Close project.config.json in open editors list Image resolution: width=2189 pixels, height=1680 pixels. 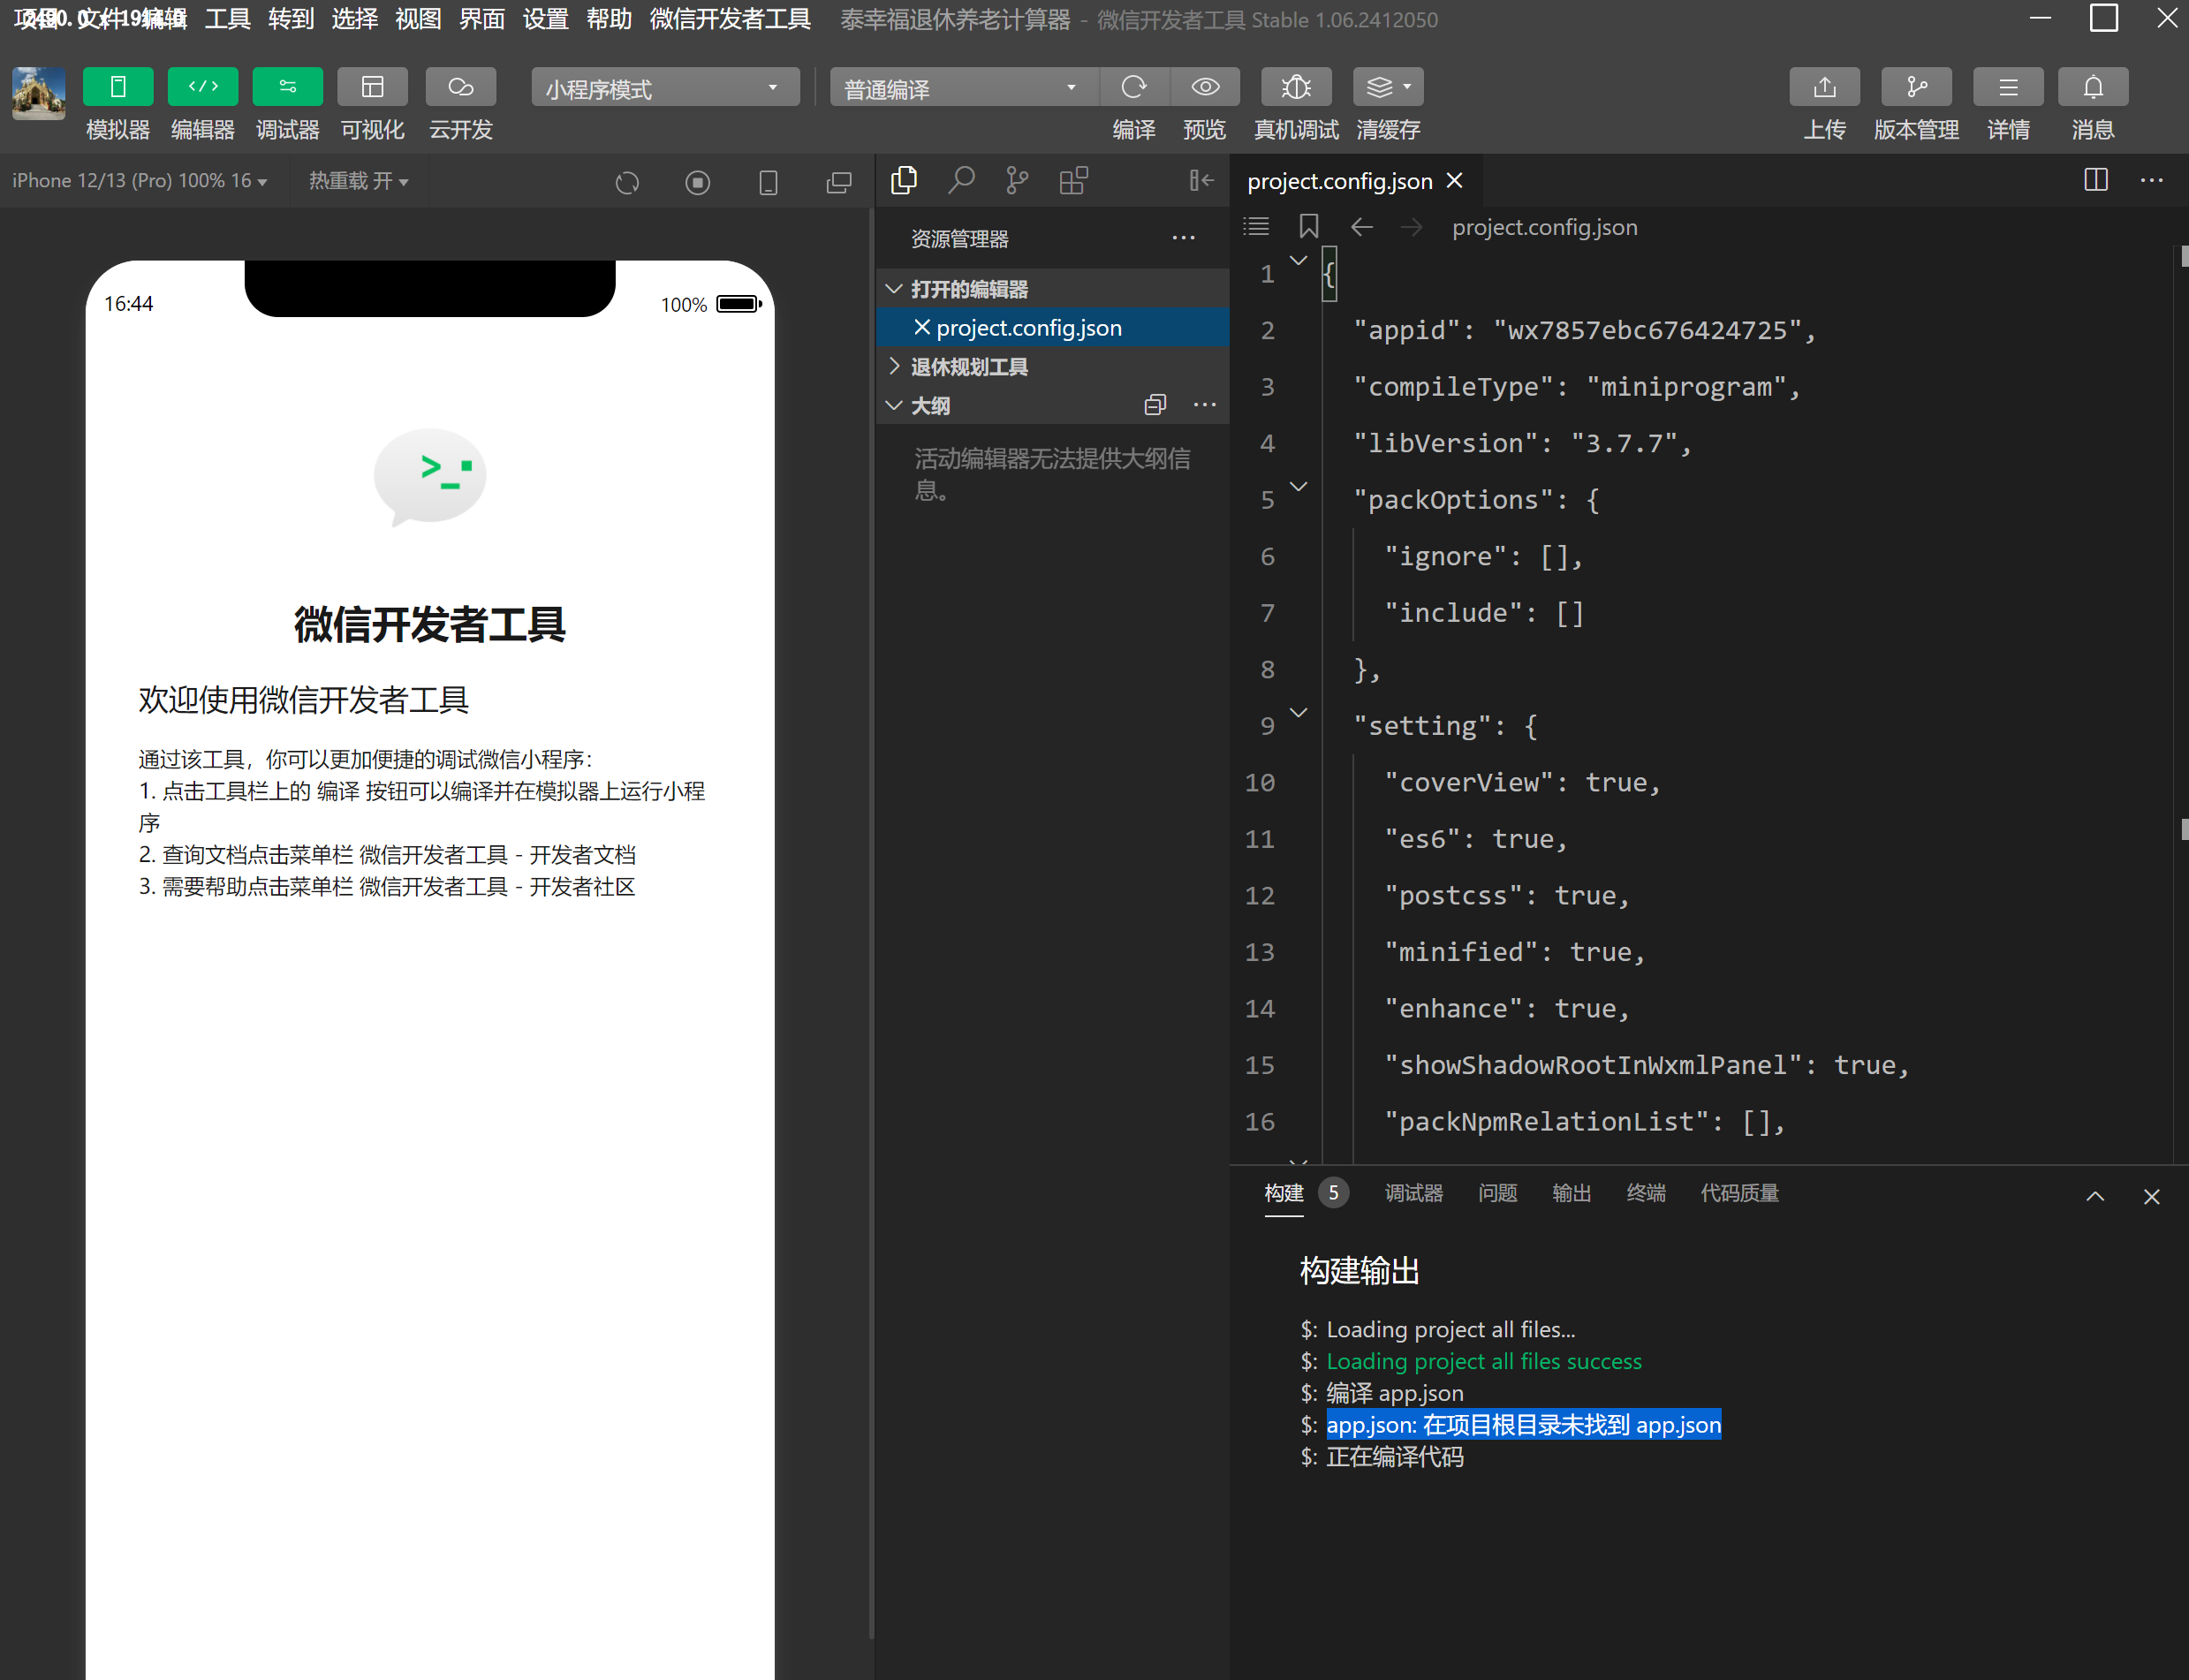pos(922,327)
